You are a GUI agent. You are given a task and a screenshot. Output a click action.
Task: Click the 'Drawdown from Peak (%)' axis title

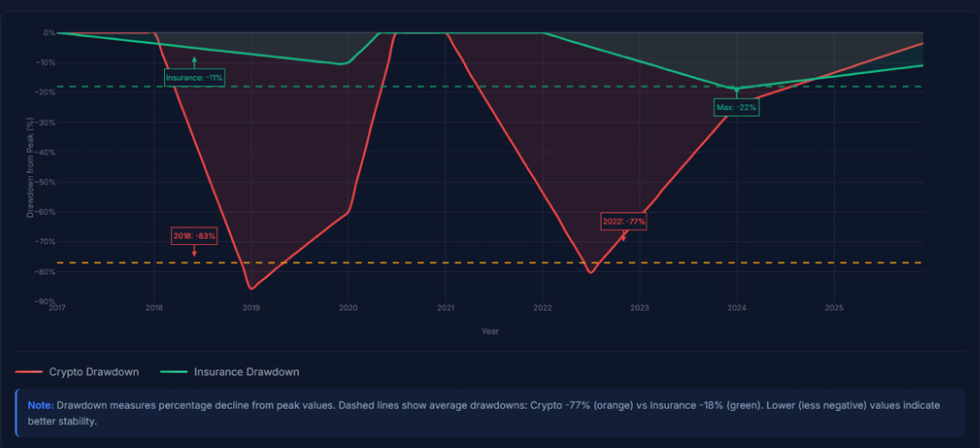[30, 167]
